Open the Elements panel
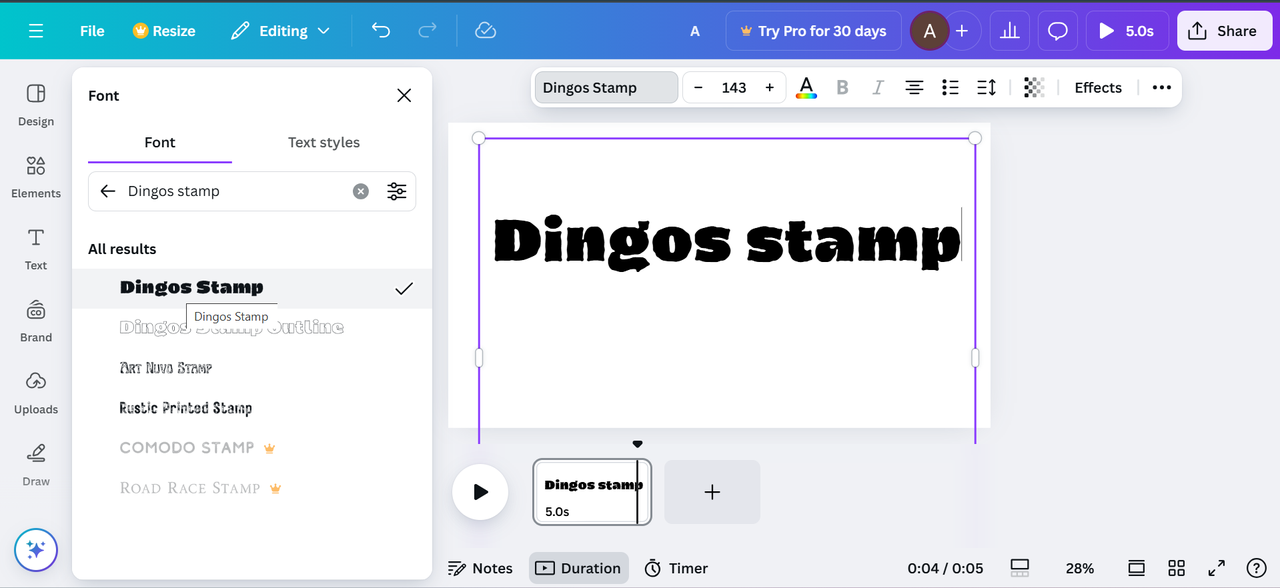Screen dimensions: 1280x588 pos(36,177)
